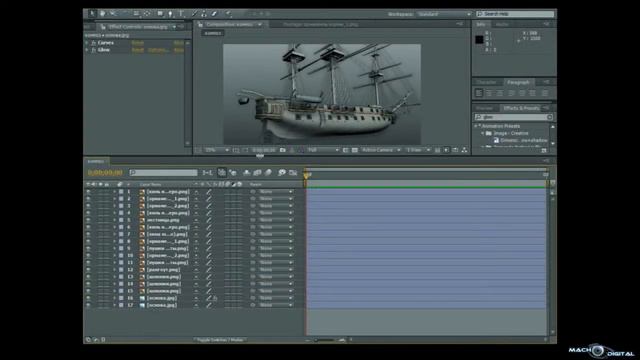Viewport: 640px width, 360px height.
Task: Open the Workspace Standard dropdown
Action: (444, 14)
